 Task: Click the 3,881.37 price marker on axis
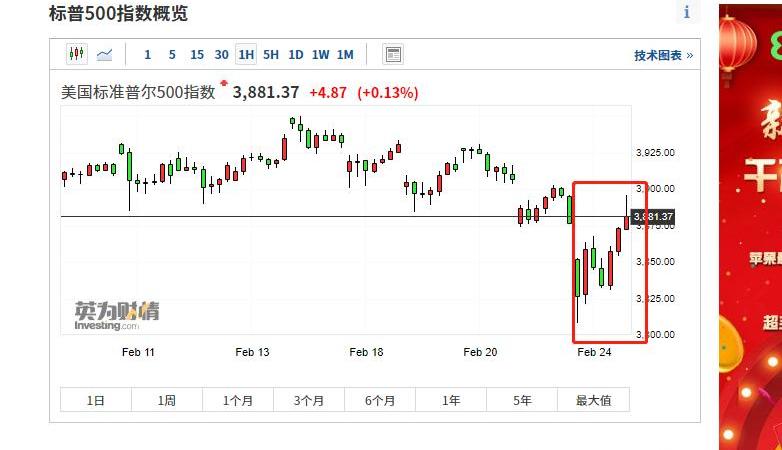pyautogui.click(x=654, y=216)
